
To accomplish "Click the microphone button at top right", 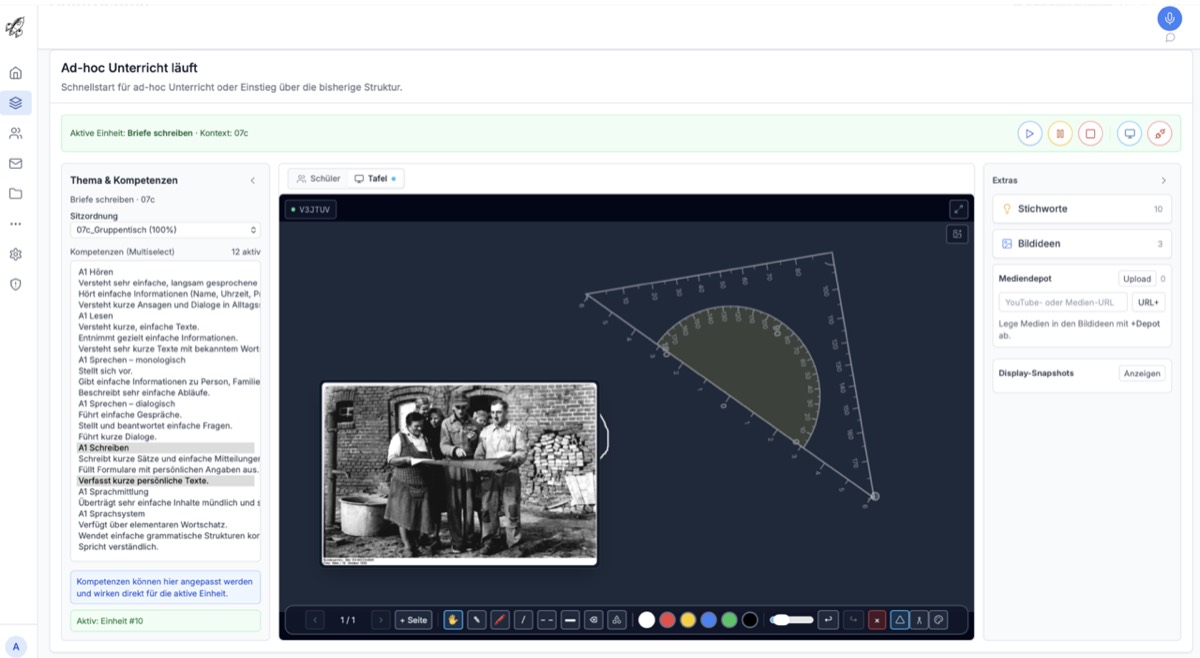I will click(x=1169, y=18).
